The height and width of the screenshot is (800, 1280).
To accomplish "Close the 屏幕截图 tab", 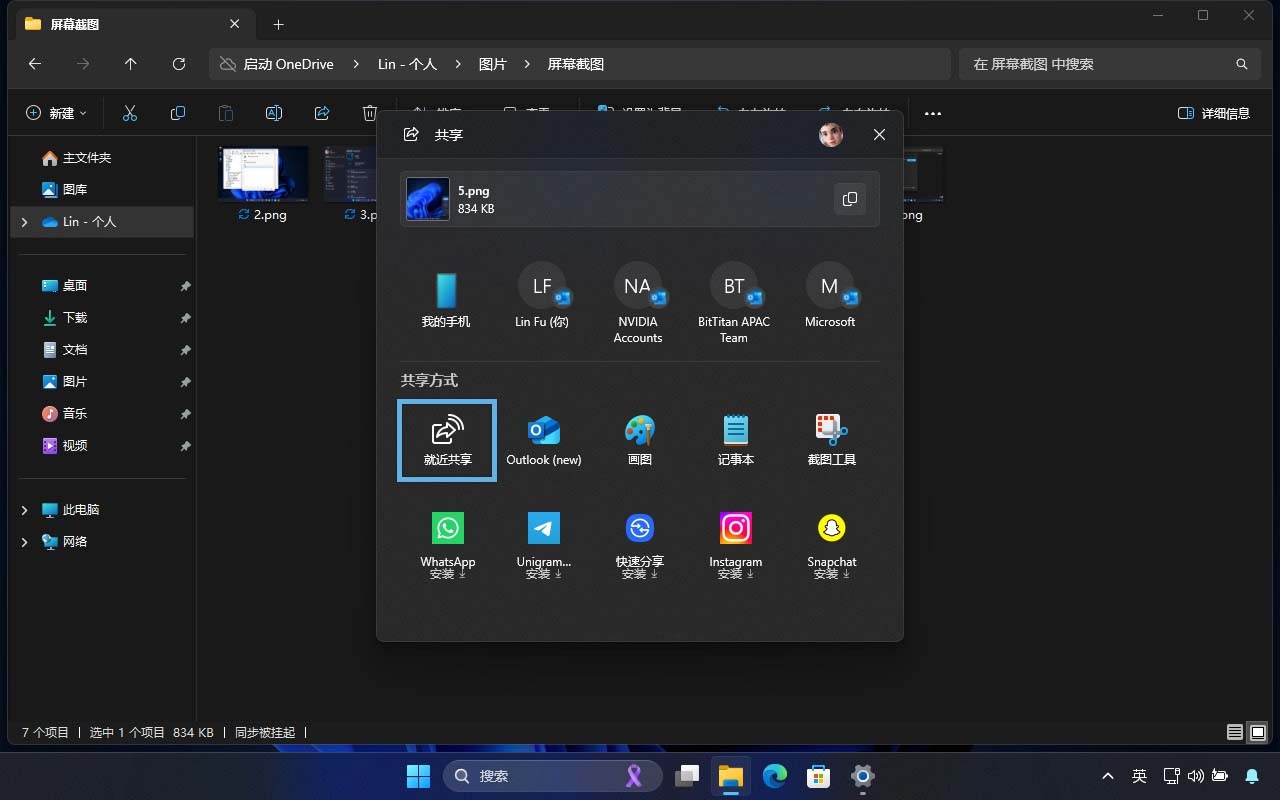I will [235, 24].
